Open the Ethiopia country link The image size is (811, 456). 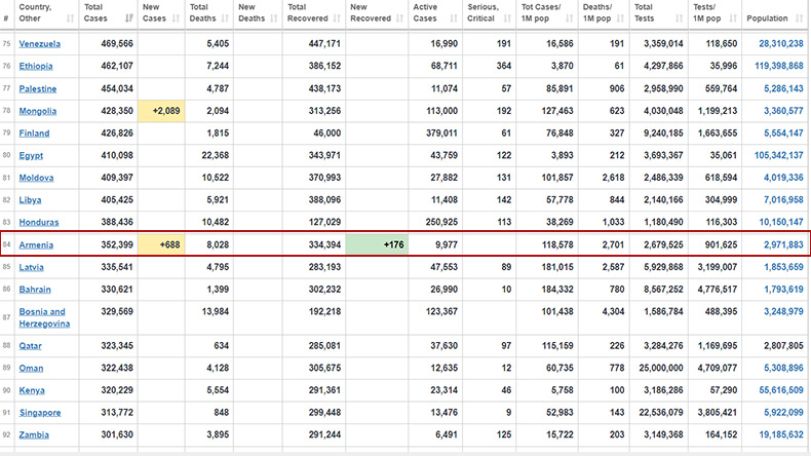coord(36,66)
